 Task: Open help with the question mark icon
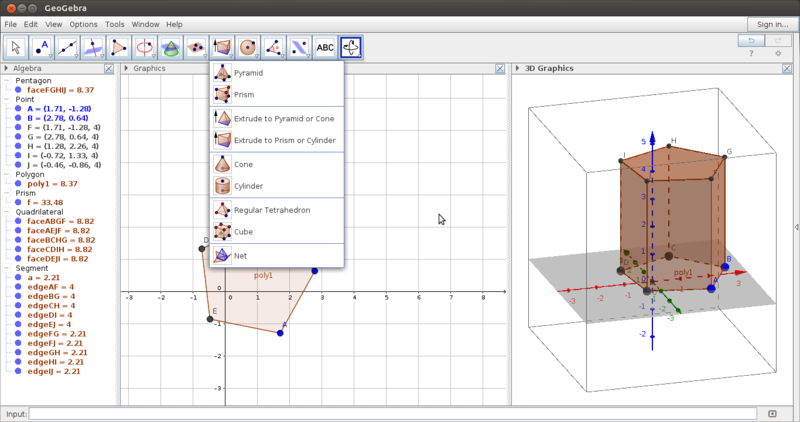[x=751, y=53]
